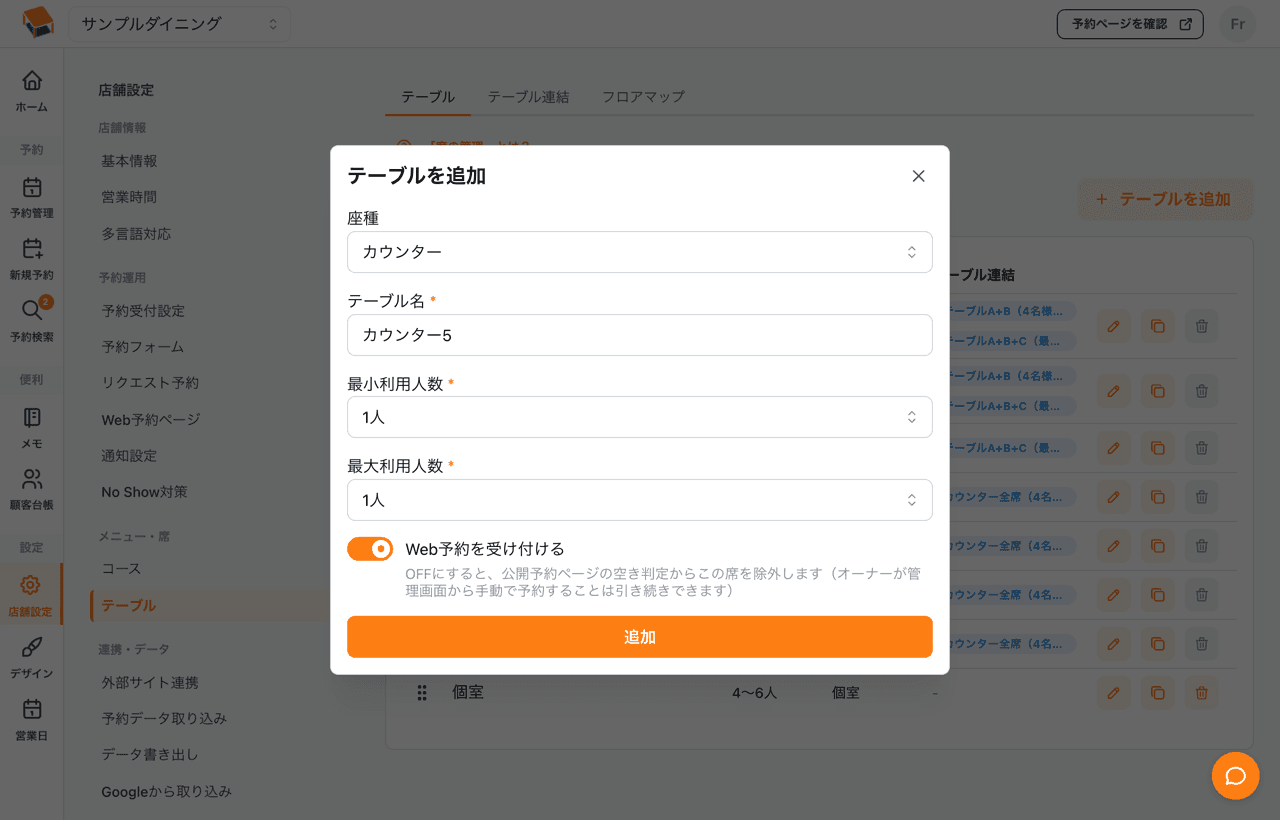This screenshot has width=1280, height=820.
Task: Open 予約検索 magnifier icon
Action: pos(32,311)
